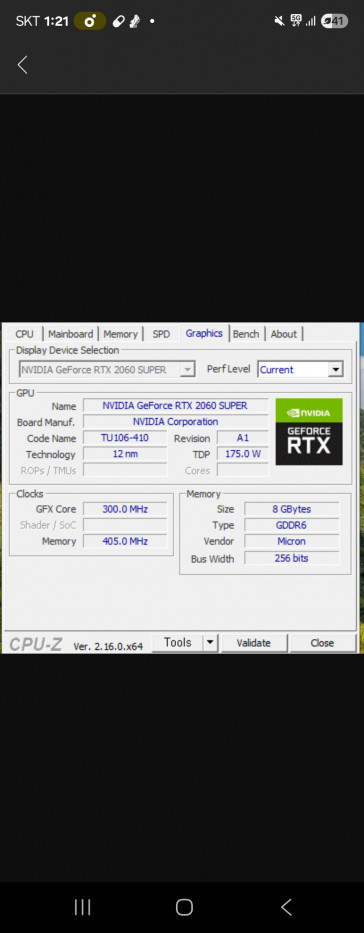This screenshot has height=933, width=364.
Task: Tap battery indicator in status bar
Action: pyautogui.click(x=334, y=21)
